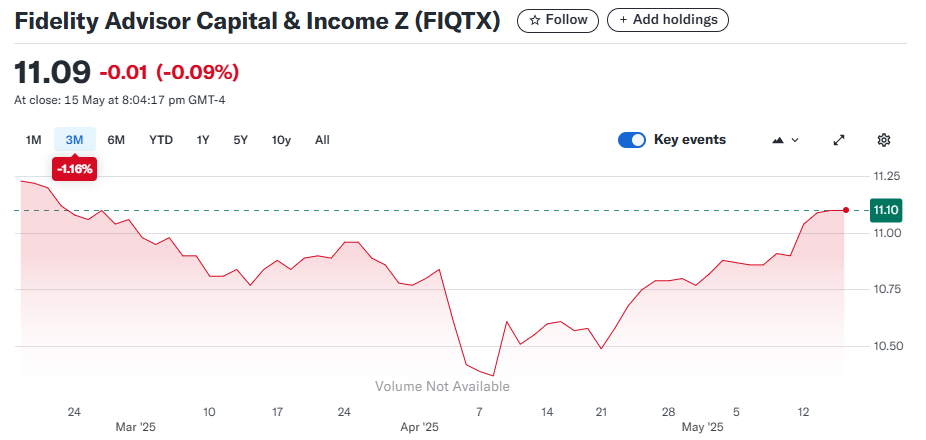Click the -1.16% change badge
The image size is (926, 440).
tap(74, 169)
